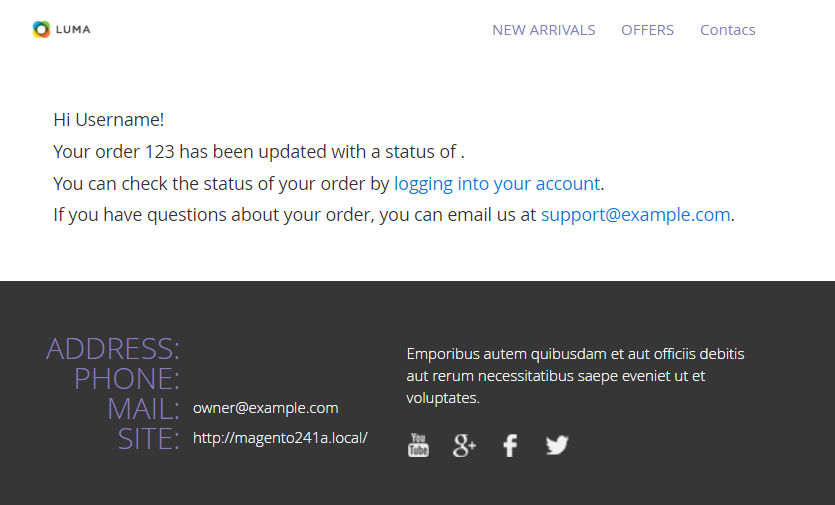Go to the OFFERS menu item
The width and height of the screenshot is (835, 505).
click(647, 30)
